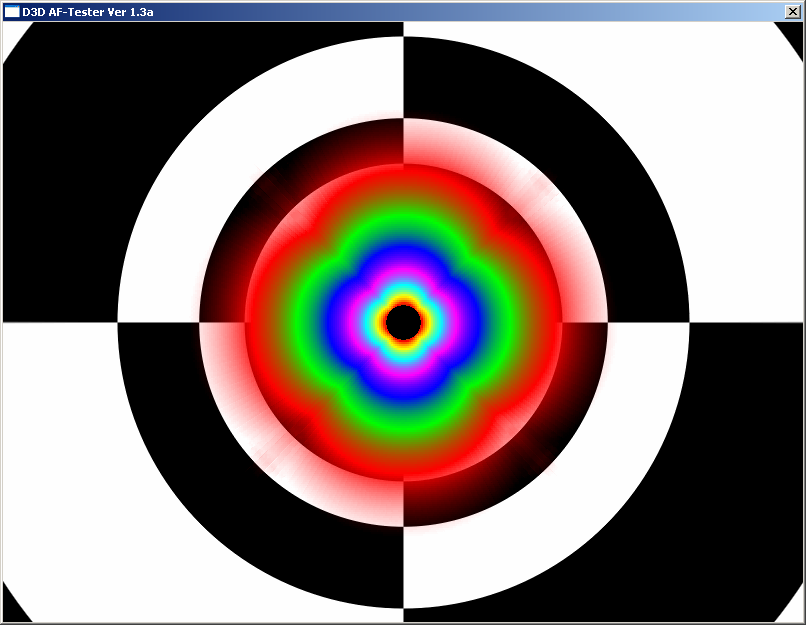Click the black circle at the pattern center
Screen dimensions: 806x625
click(x=403, y=322)
